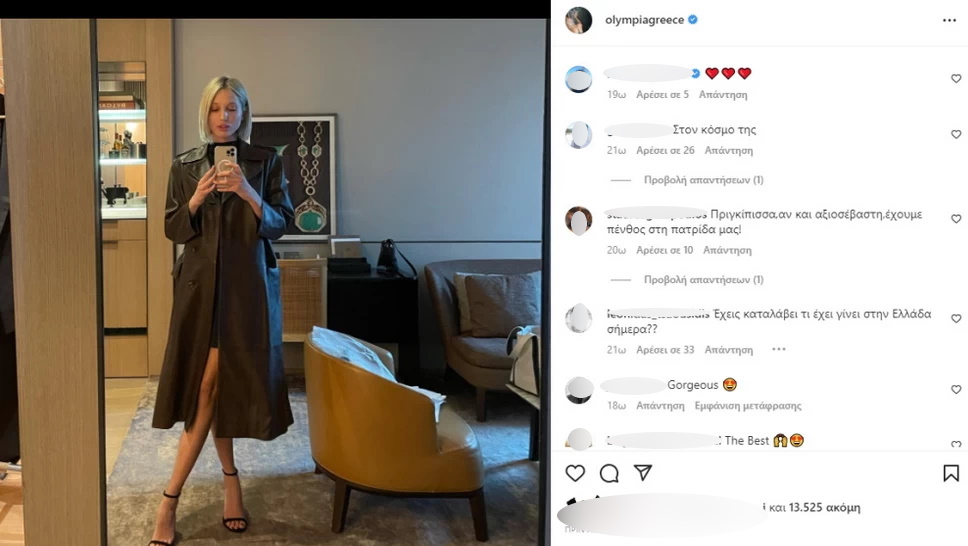Open the three-dot post options menu
Image resolution: width=968 pixels, height=546 pixels.
coord(949,20)
